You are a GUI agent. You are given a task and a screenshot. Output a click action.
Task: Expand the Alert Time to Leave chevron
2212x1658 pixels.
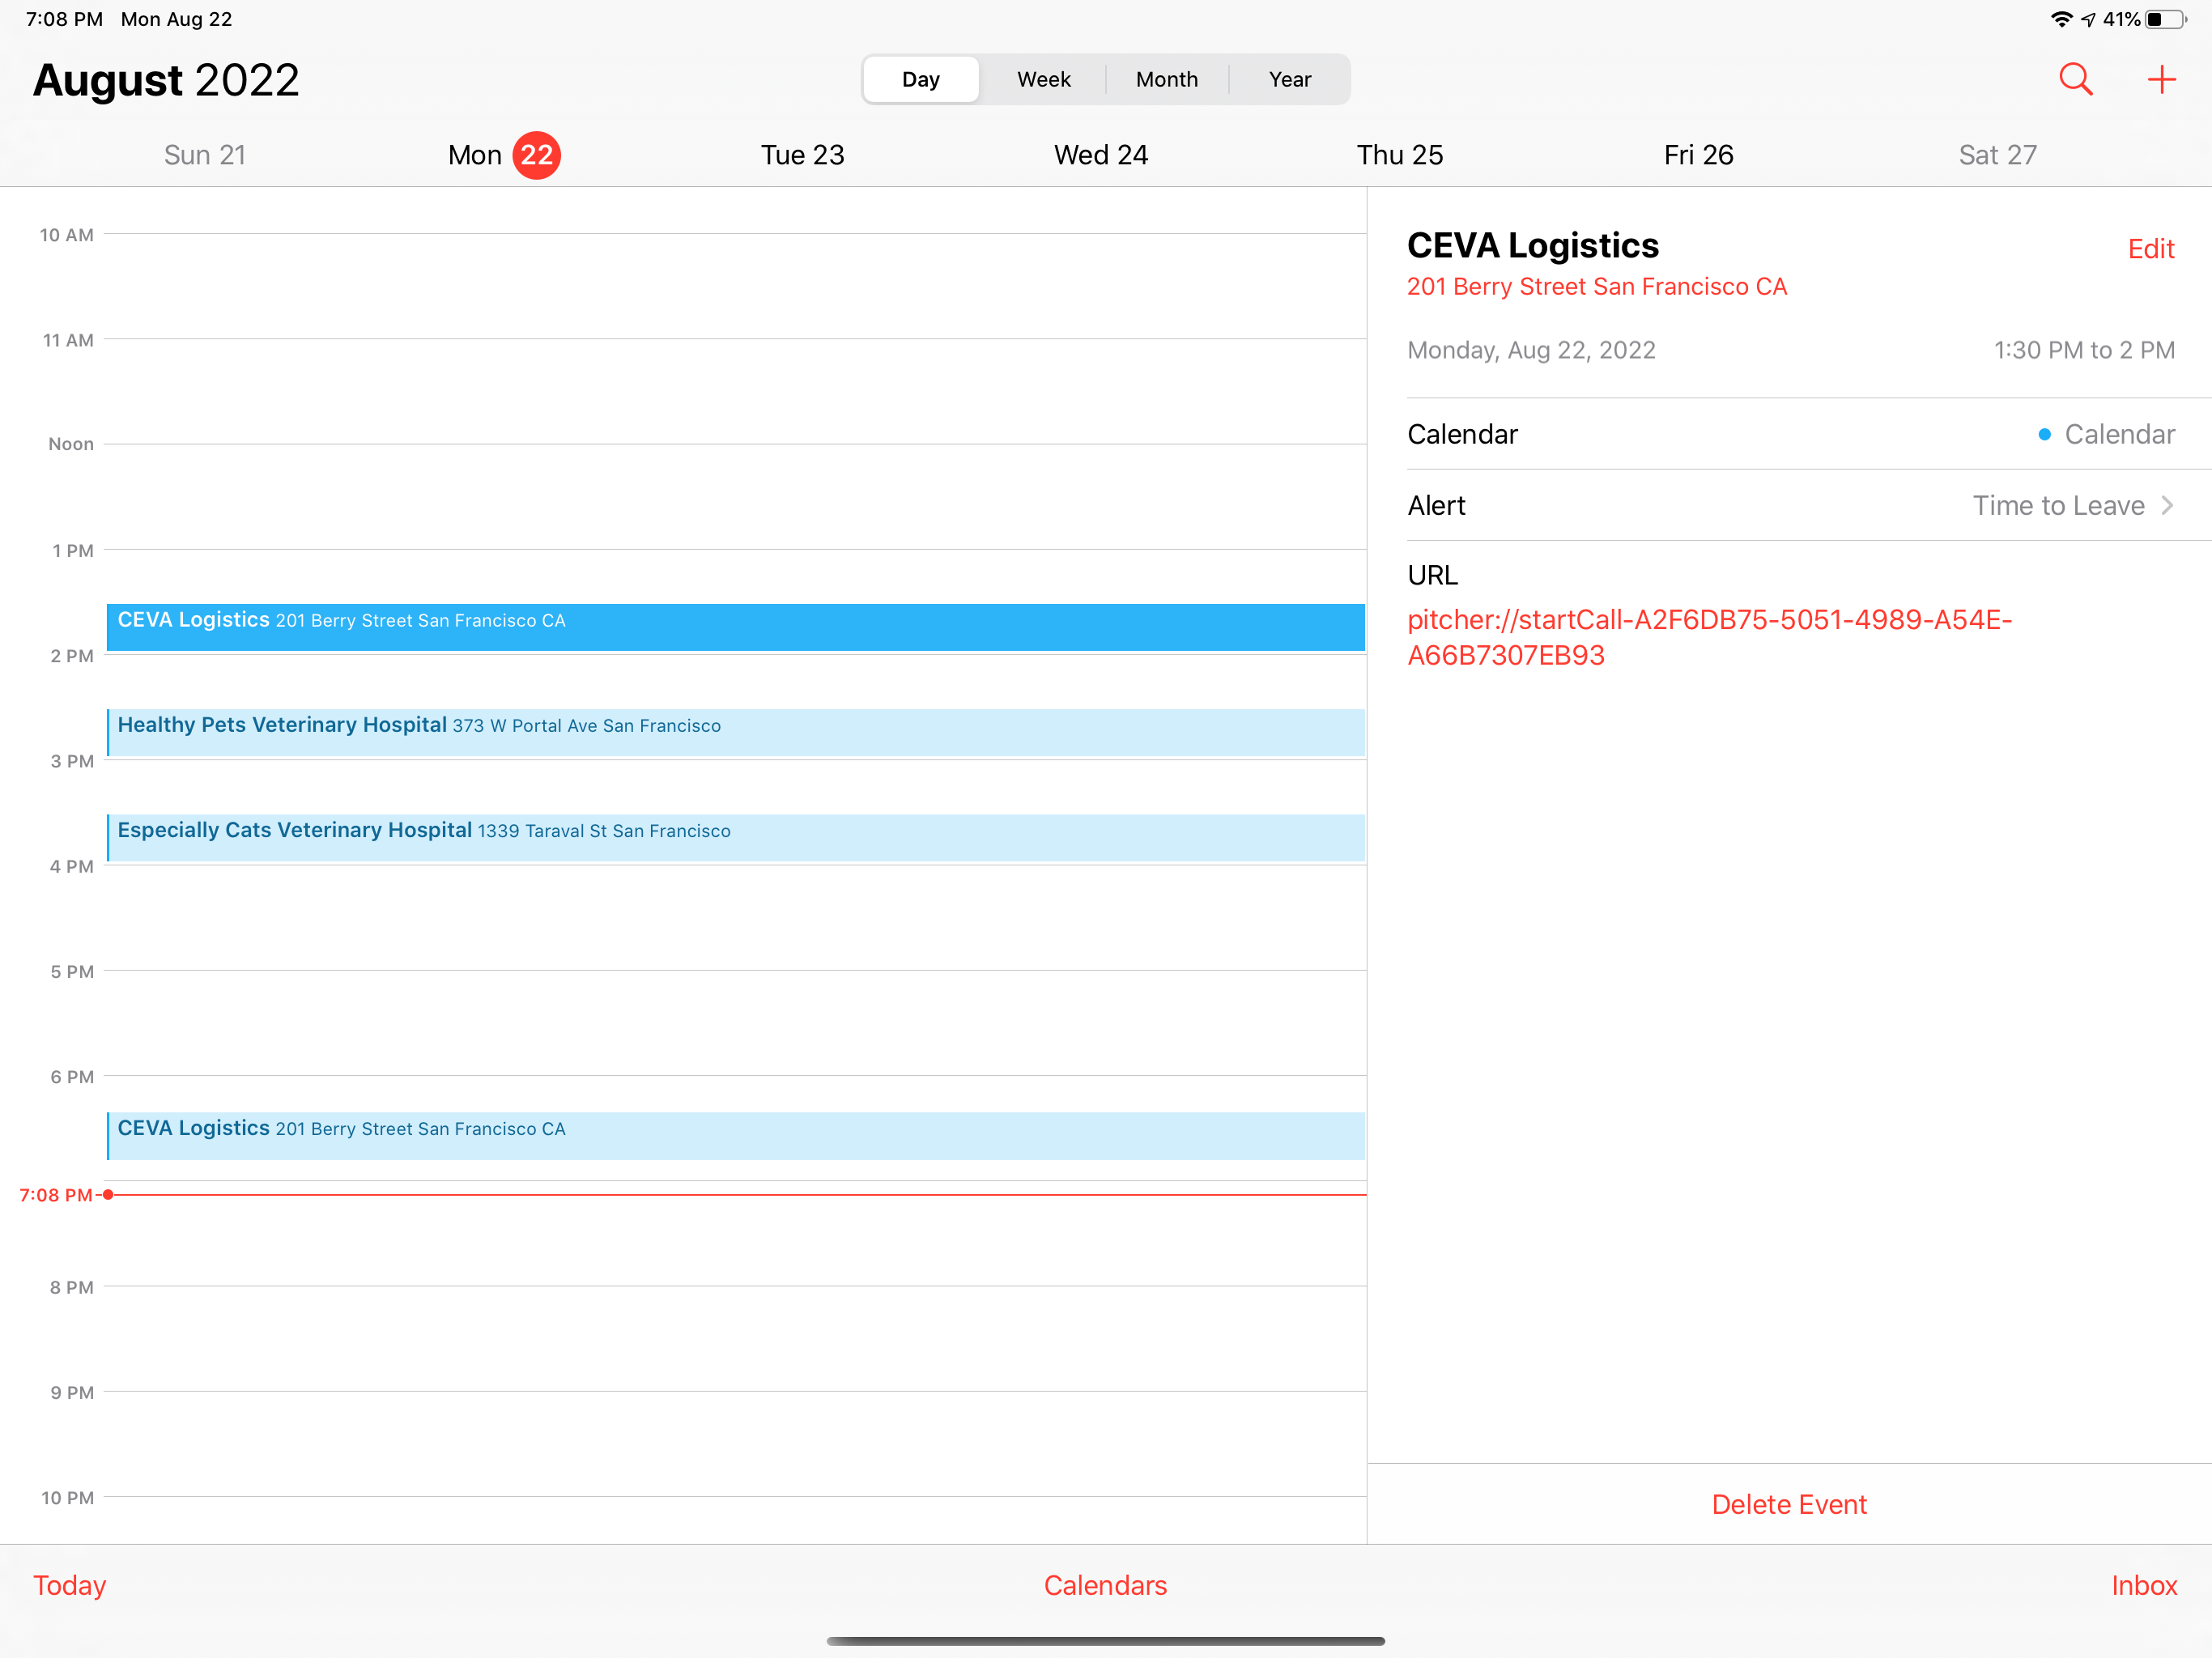point(2166,505)
